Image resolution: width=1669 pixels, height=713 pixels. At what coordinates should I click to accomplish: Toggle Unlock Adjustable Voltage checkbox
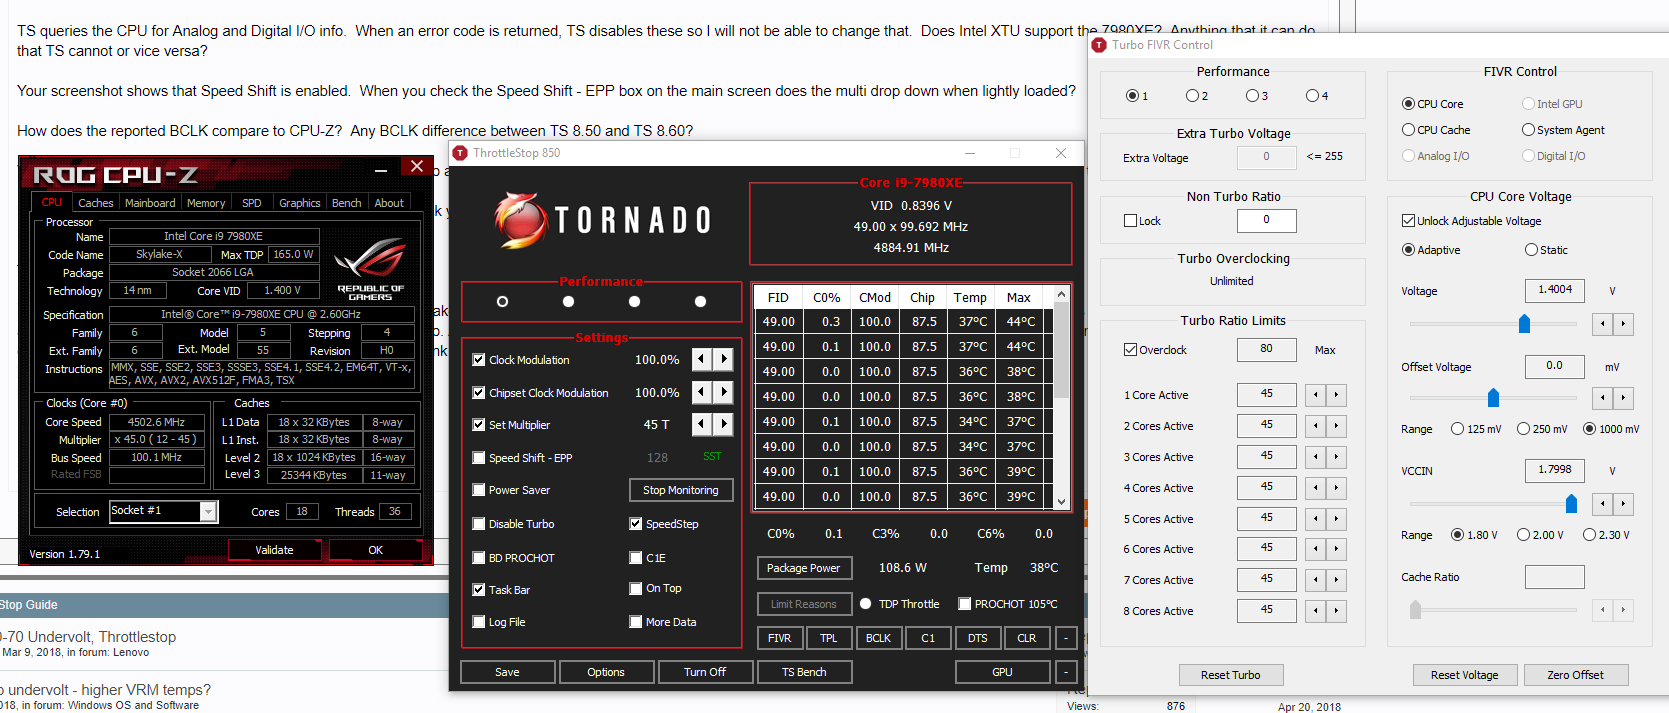click(1408, 221)
